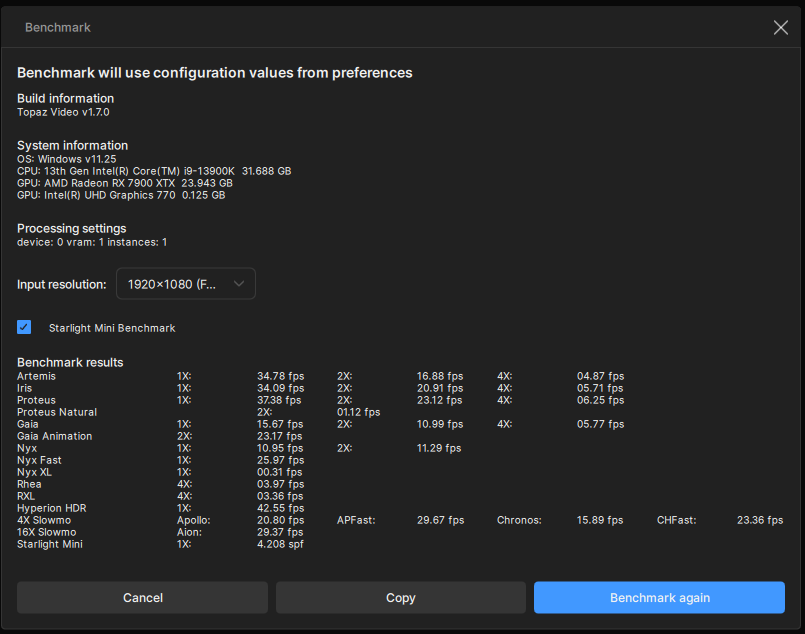Click the 'Hyperion HDR' row label

point(52,508)
